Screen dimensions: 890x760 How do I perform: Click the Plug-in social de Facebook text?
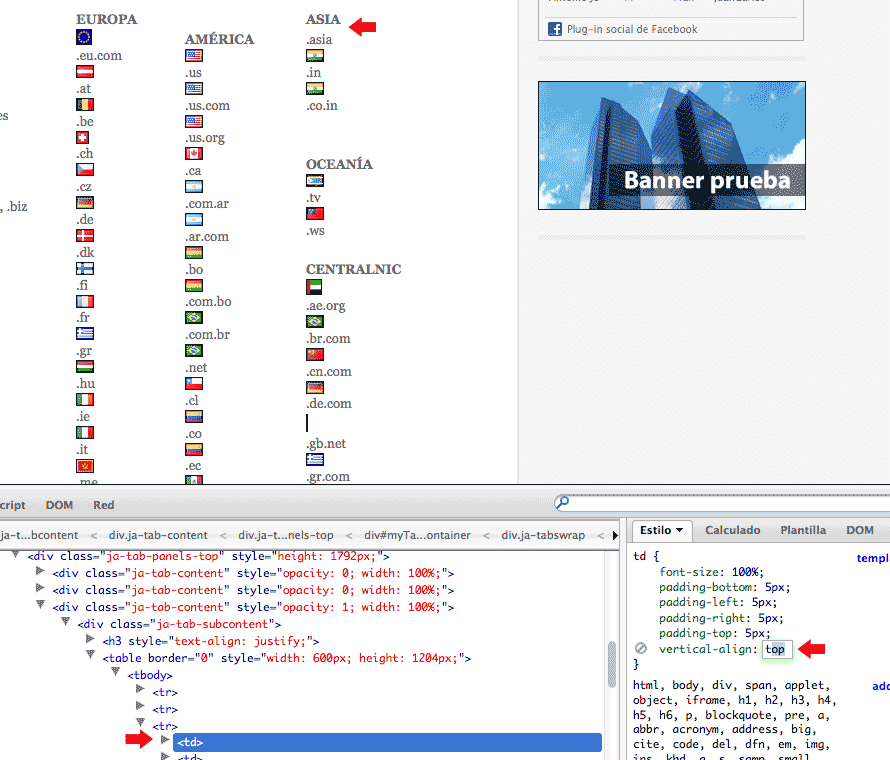point(632,30)
